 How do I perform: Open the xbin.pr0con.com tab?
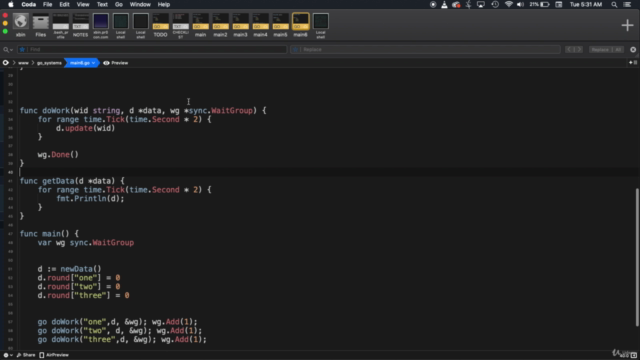100,26
